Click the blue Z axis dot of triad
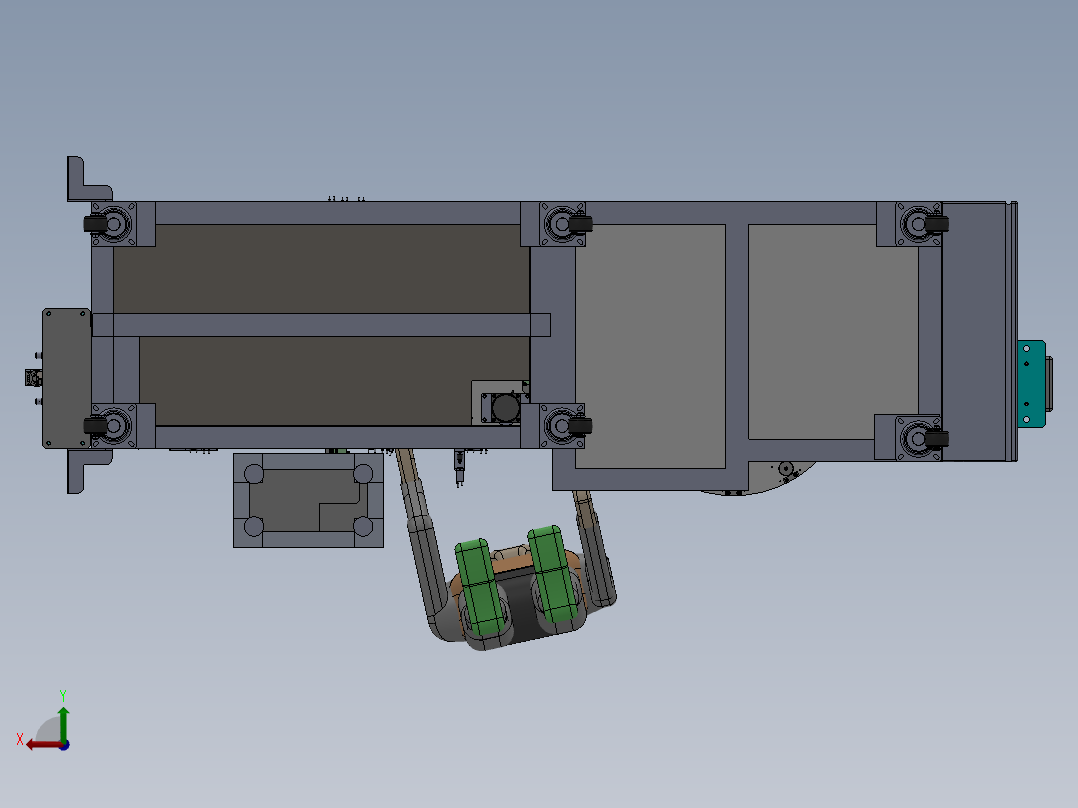Image resolution: width=1078 pixels, height=808 pixels. click(x=65, y=745)
